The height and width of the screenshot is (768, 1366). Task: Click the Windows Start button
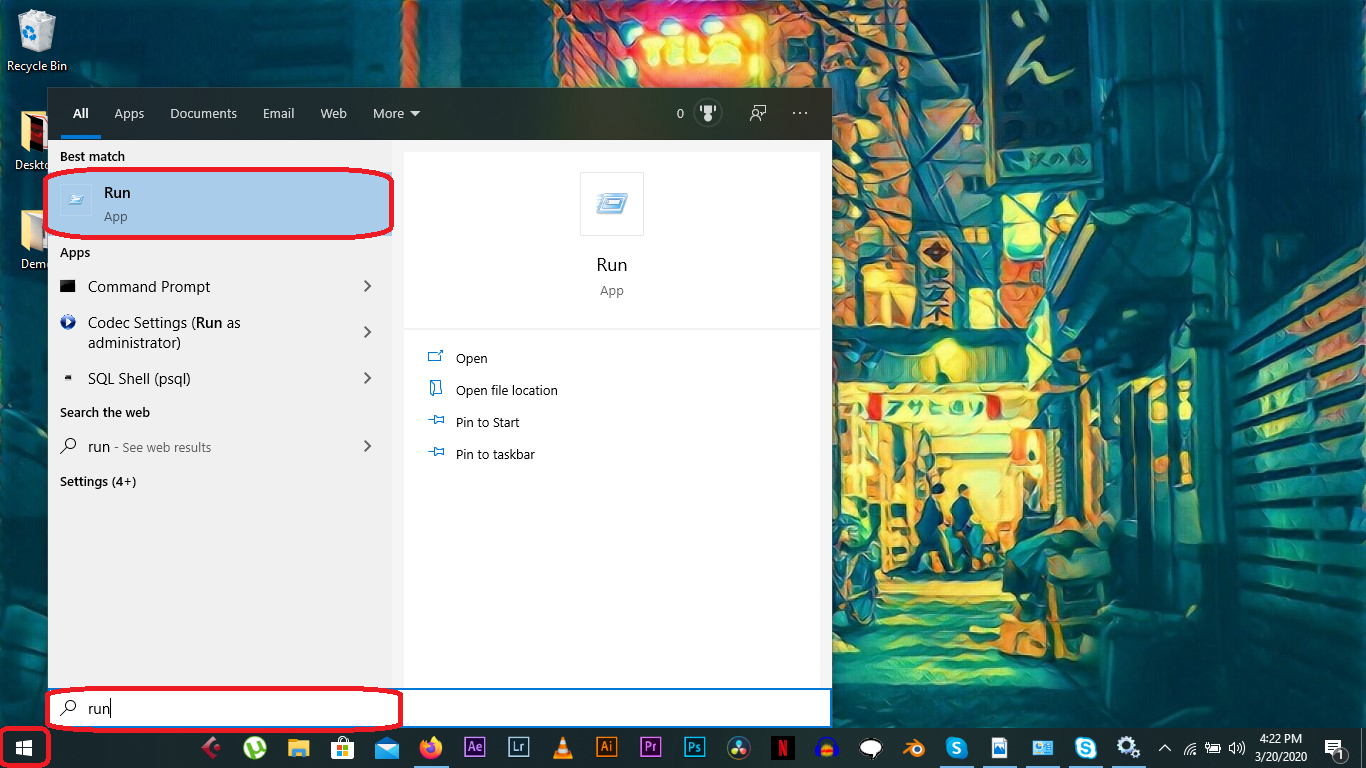coord(24,747)
